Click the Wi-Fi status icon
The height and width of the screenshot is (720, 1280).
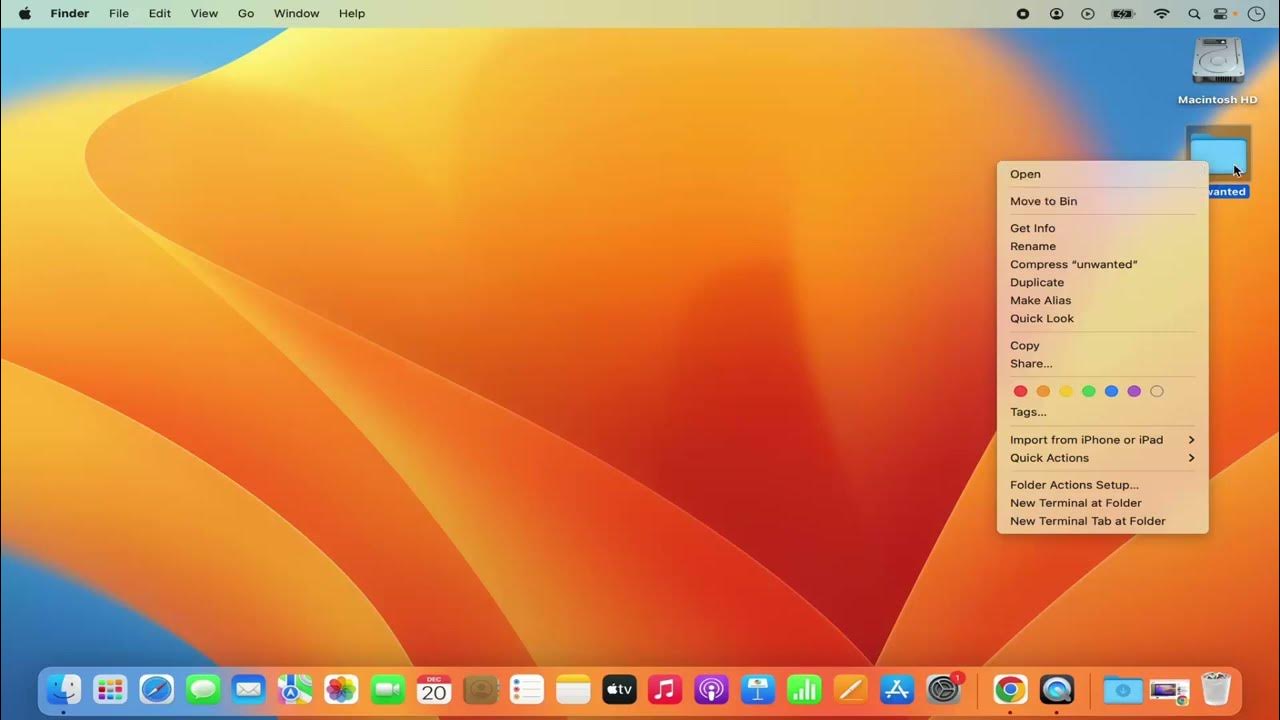point(1161,13)
